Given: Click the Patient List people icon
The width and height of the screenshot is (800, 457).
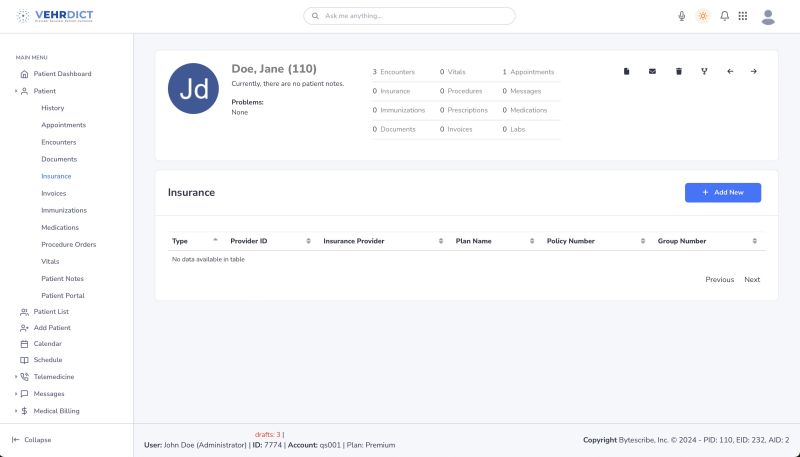Looking at the screenshot, I should (x=24, y=312).
